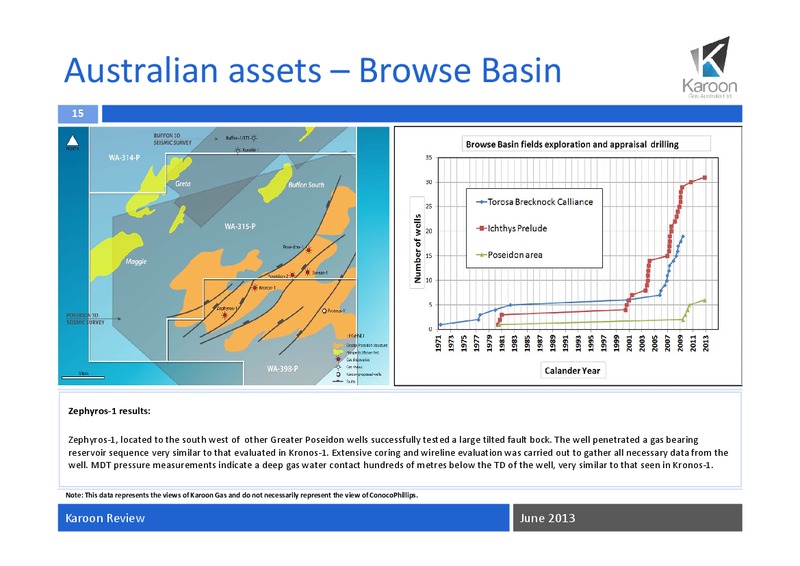Click the WA-314-P permit label
This screenshot has height=566, width=800.
tap(124, 158)
